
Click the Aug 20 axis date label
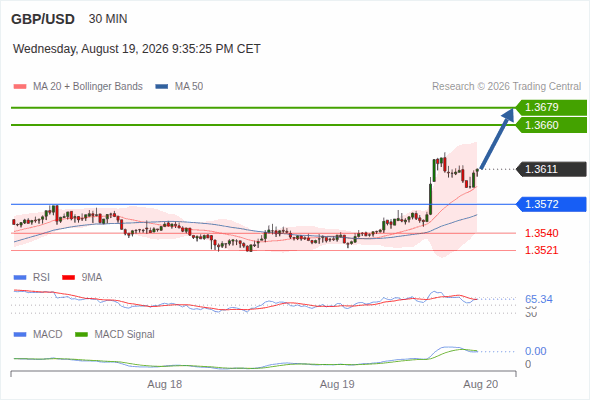pyautogui.click(x=481, y=385)
